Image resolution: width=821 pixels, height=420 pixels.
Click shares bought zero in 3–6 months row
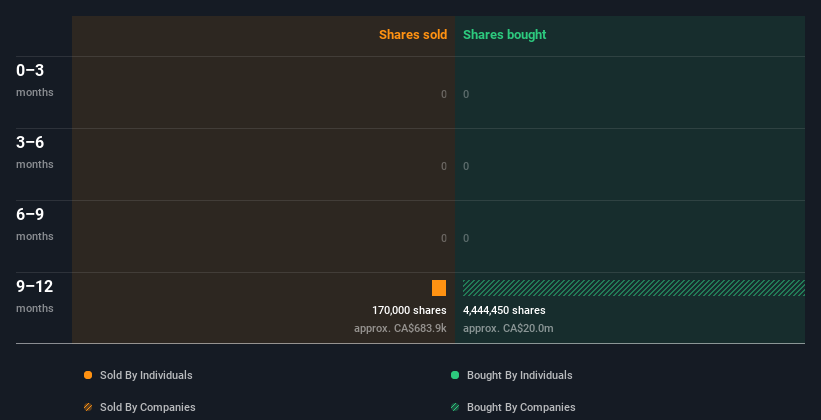tap(466, 166)
